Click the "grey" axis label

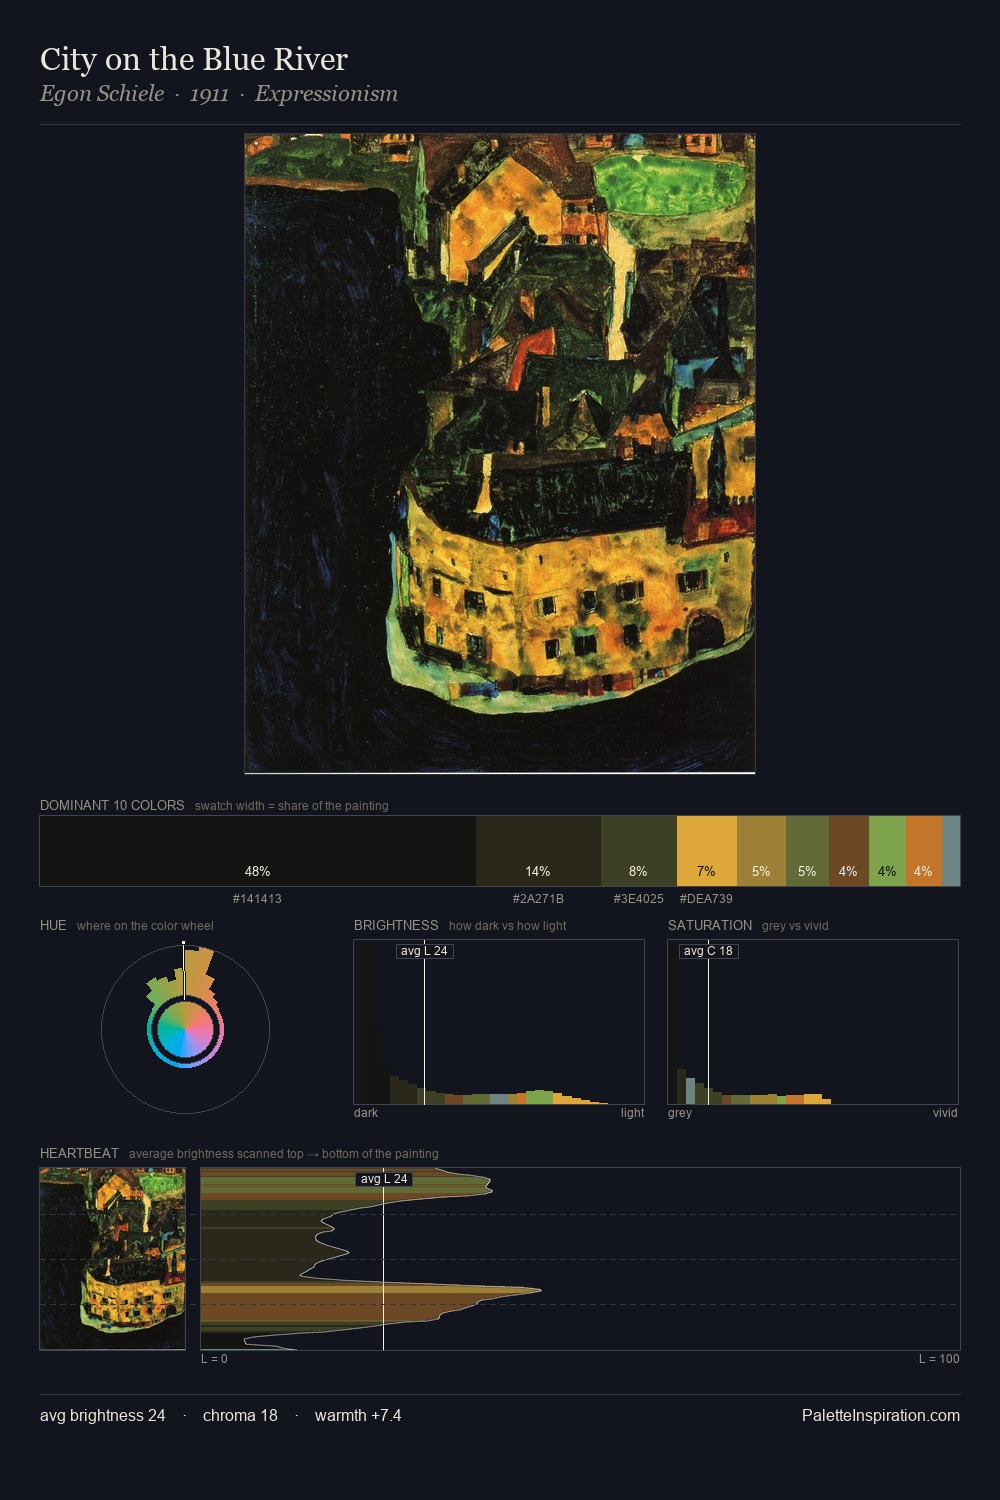pos(680,1113)
